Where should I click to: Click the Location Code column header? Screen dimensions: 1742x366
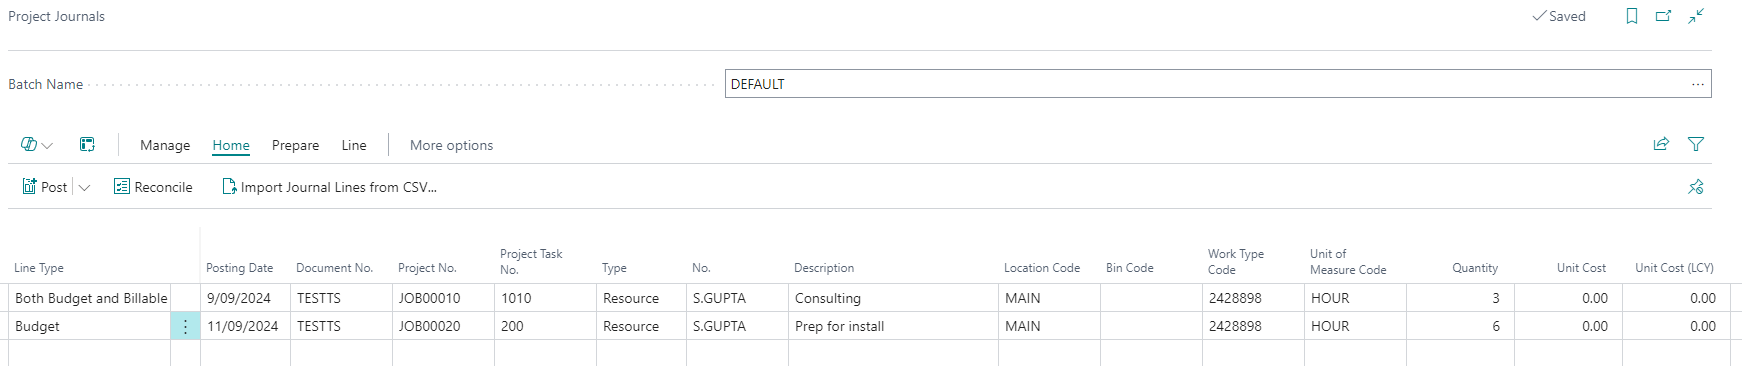coord(1042,268)
